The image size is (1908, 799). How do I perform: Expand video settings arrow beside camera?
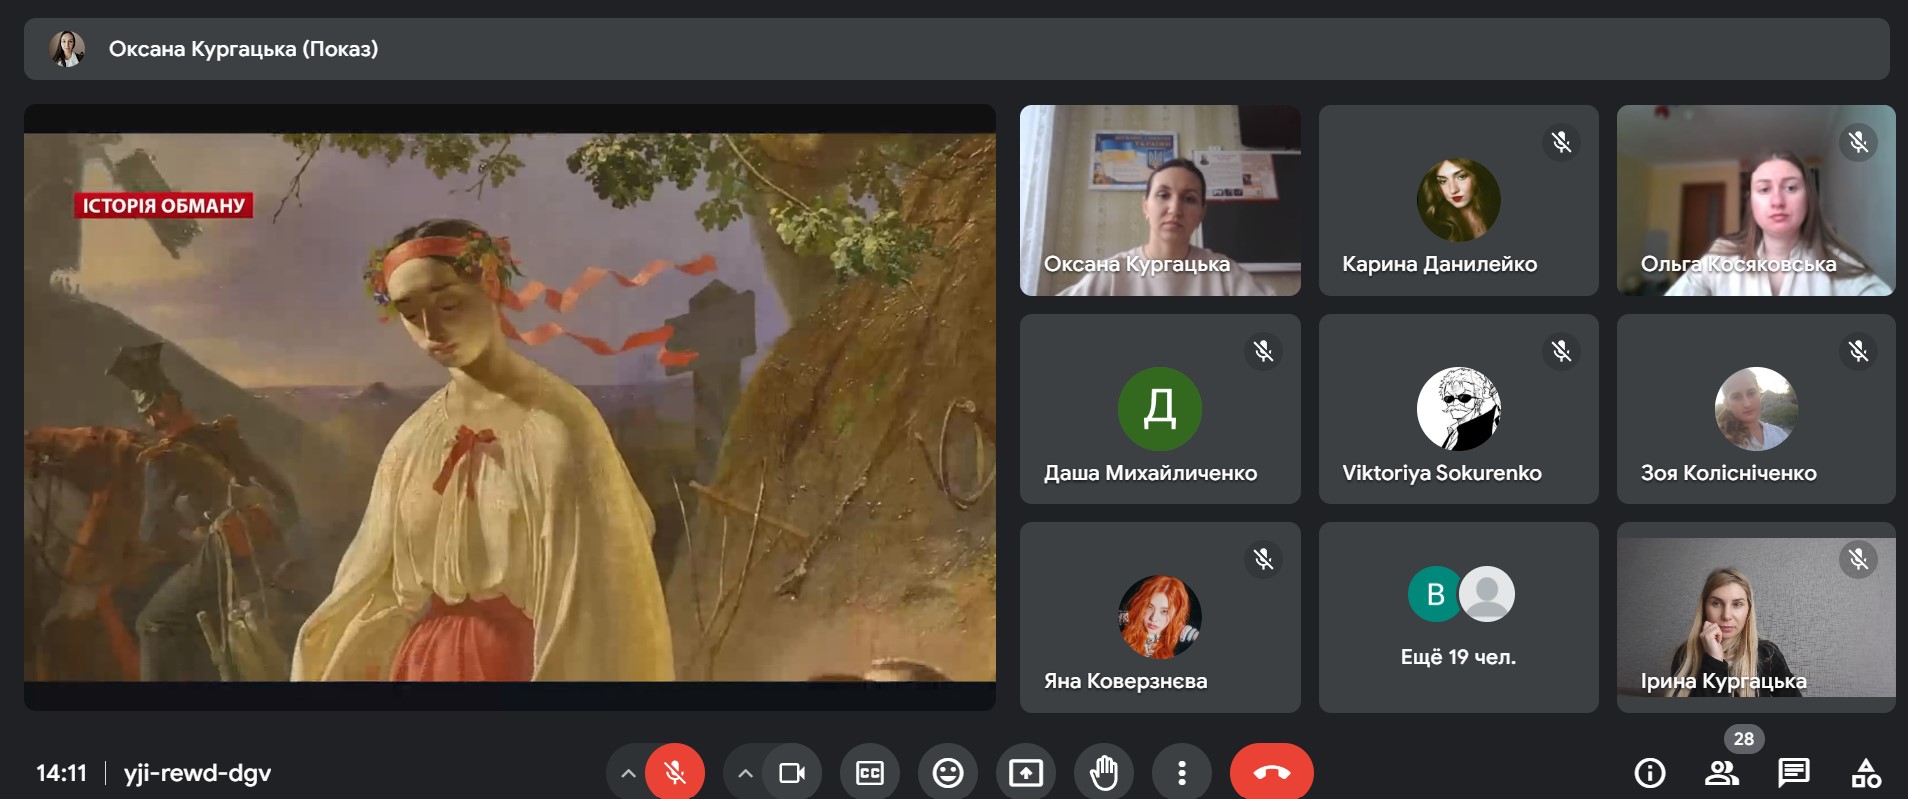[745, 773]
